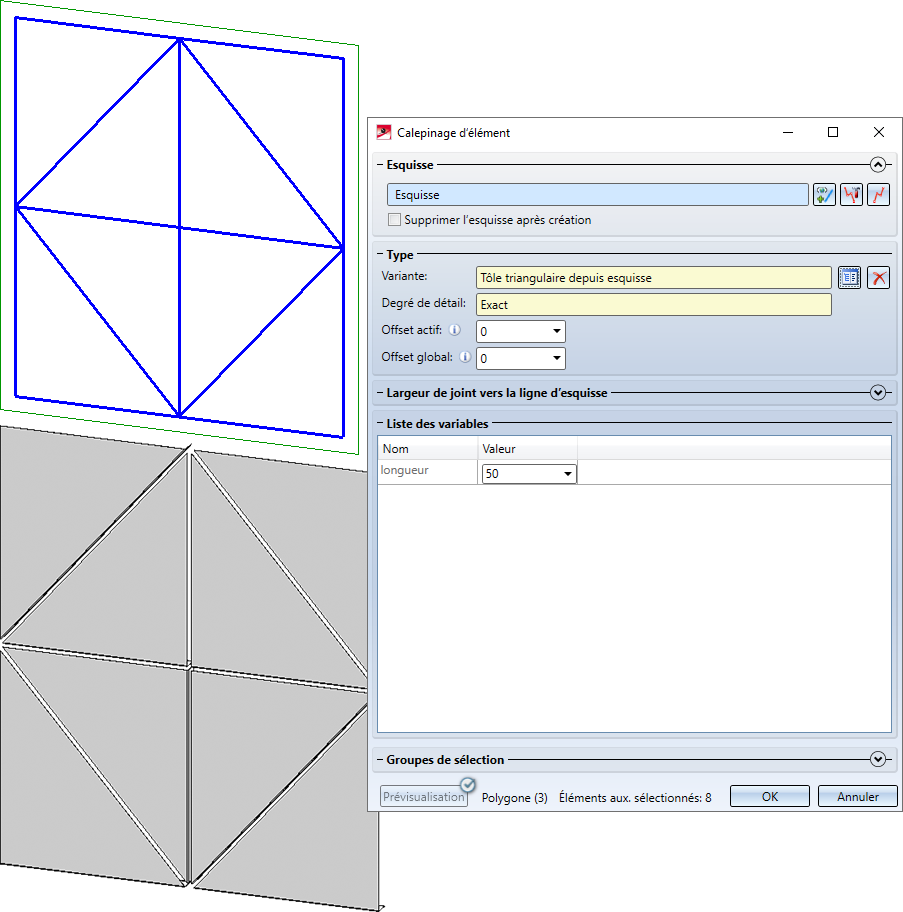903x912 pixels.
Task: Open the variant catalogue selection icon
Action: click(850, 278)
